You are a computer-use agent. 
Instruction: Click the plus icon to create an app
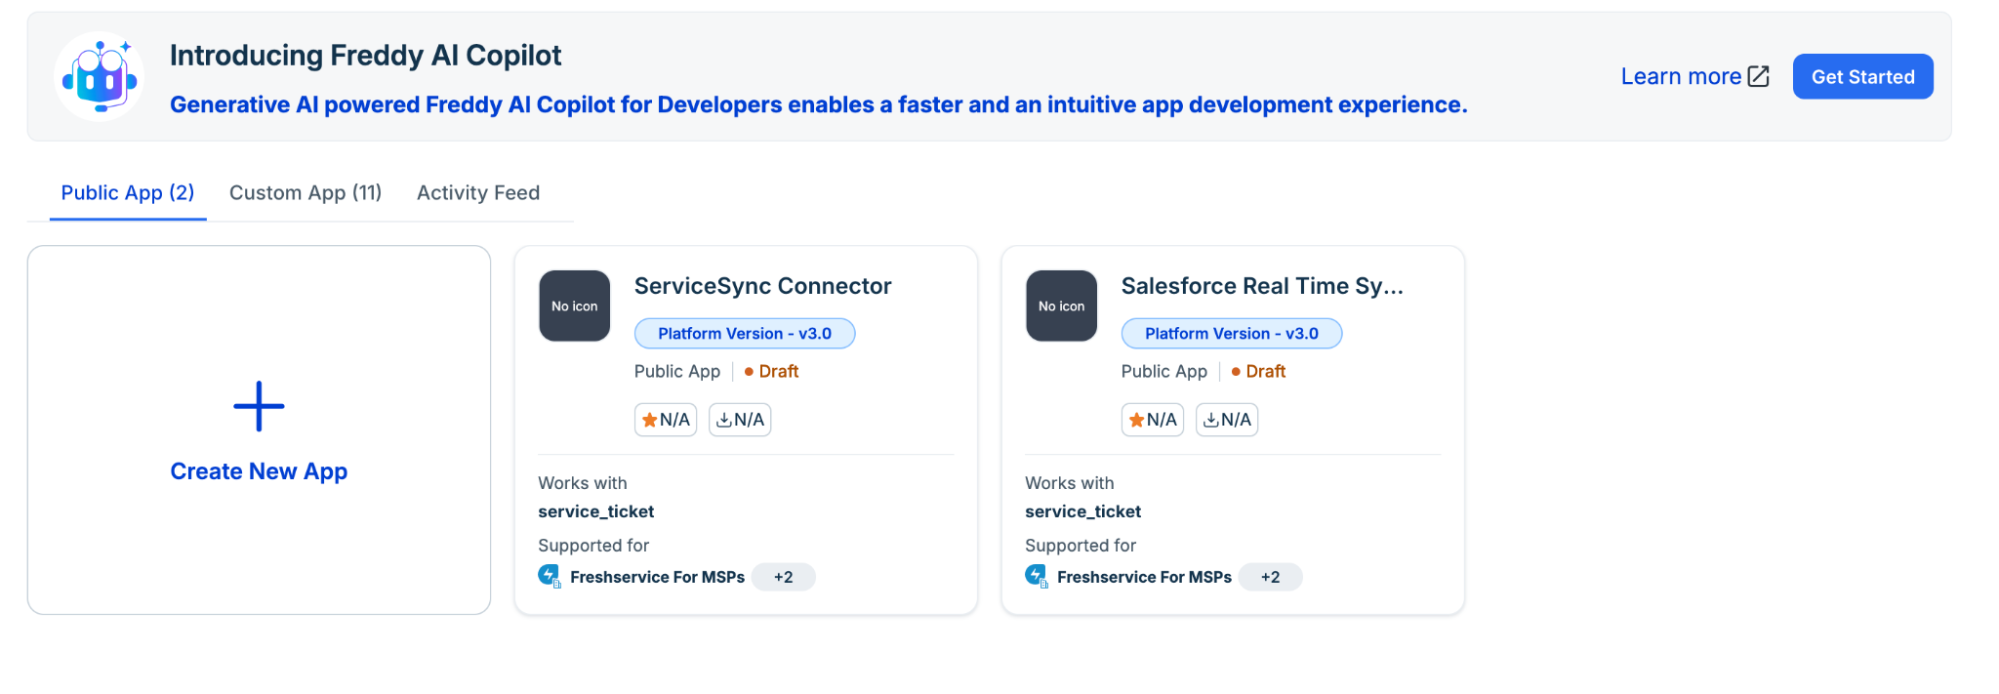point(259,406)
